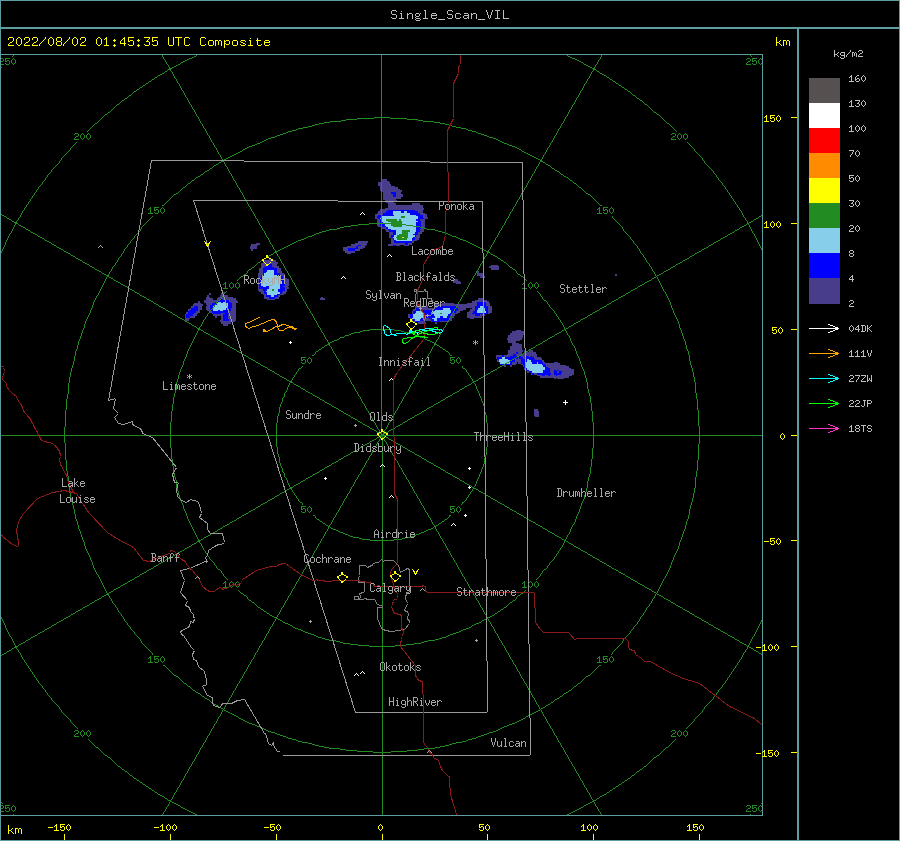The image size is (900, 841).
Task: Click the magenta 18TS track arrow
Action: click(x=824, y=428)
